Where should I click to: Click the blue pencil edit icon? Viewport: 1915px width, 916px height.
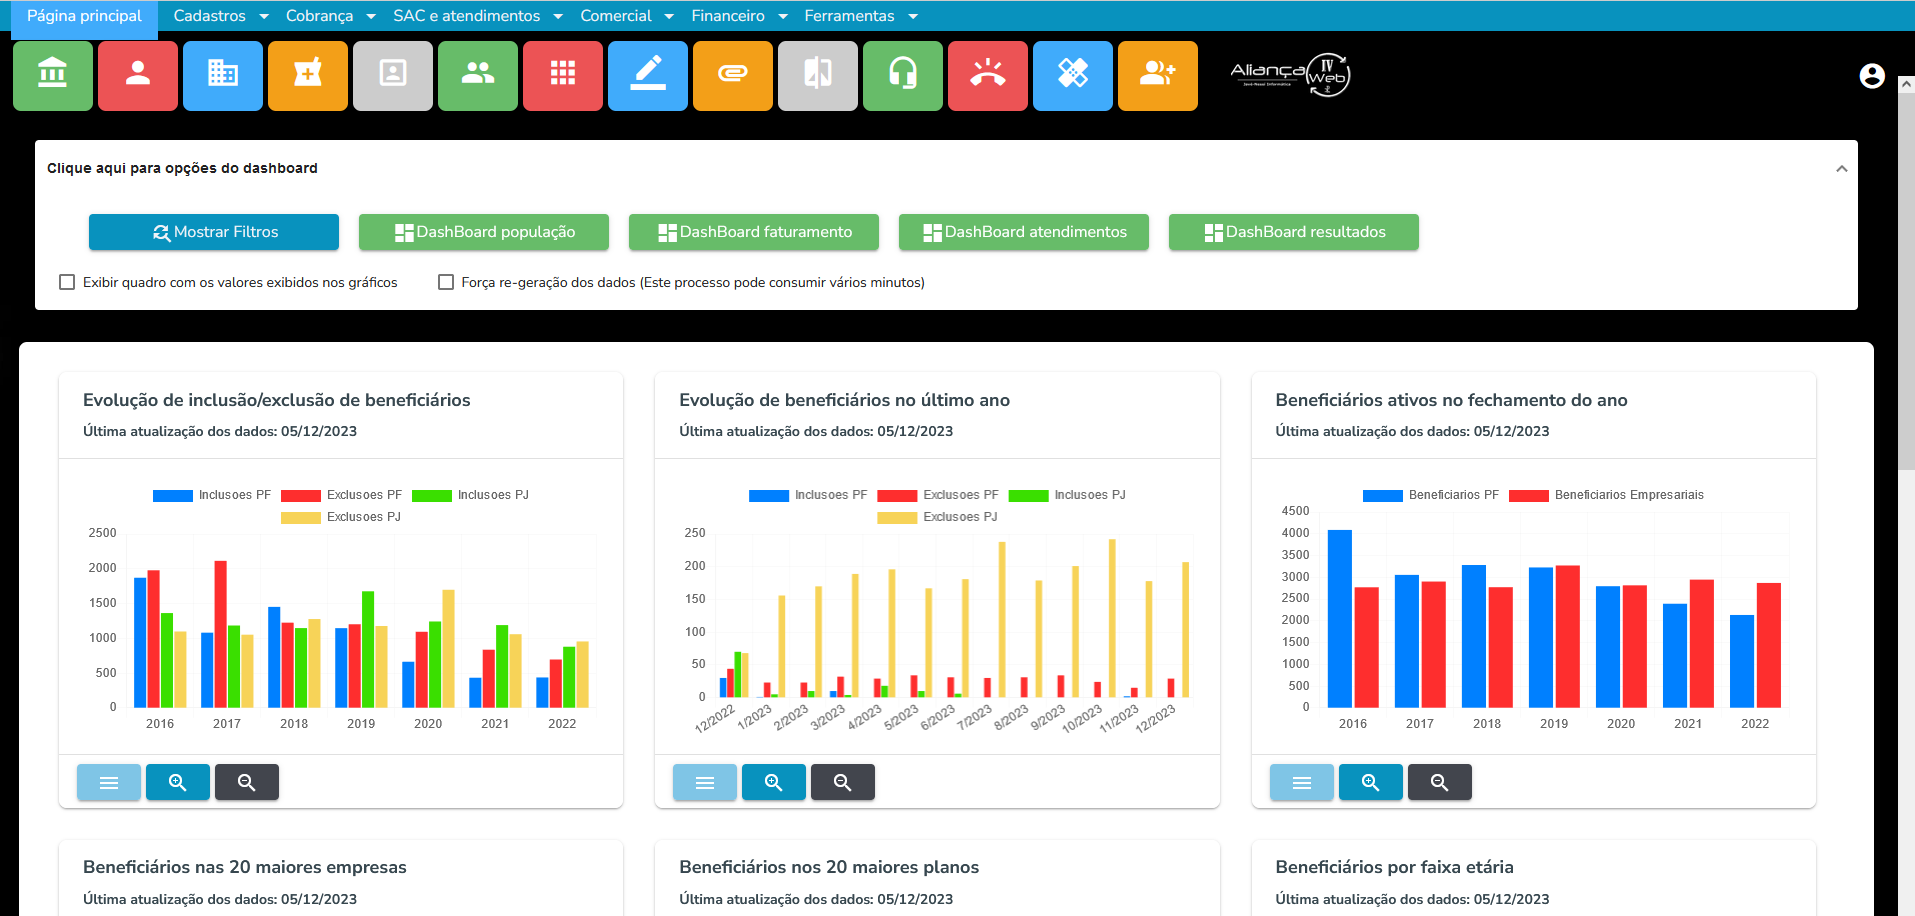click(647, 75)
